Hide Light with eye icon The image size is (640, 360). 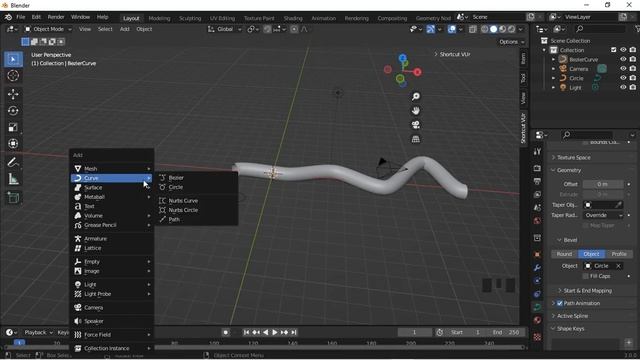pos(623,87)
